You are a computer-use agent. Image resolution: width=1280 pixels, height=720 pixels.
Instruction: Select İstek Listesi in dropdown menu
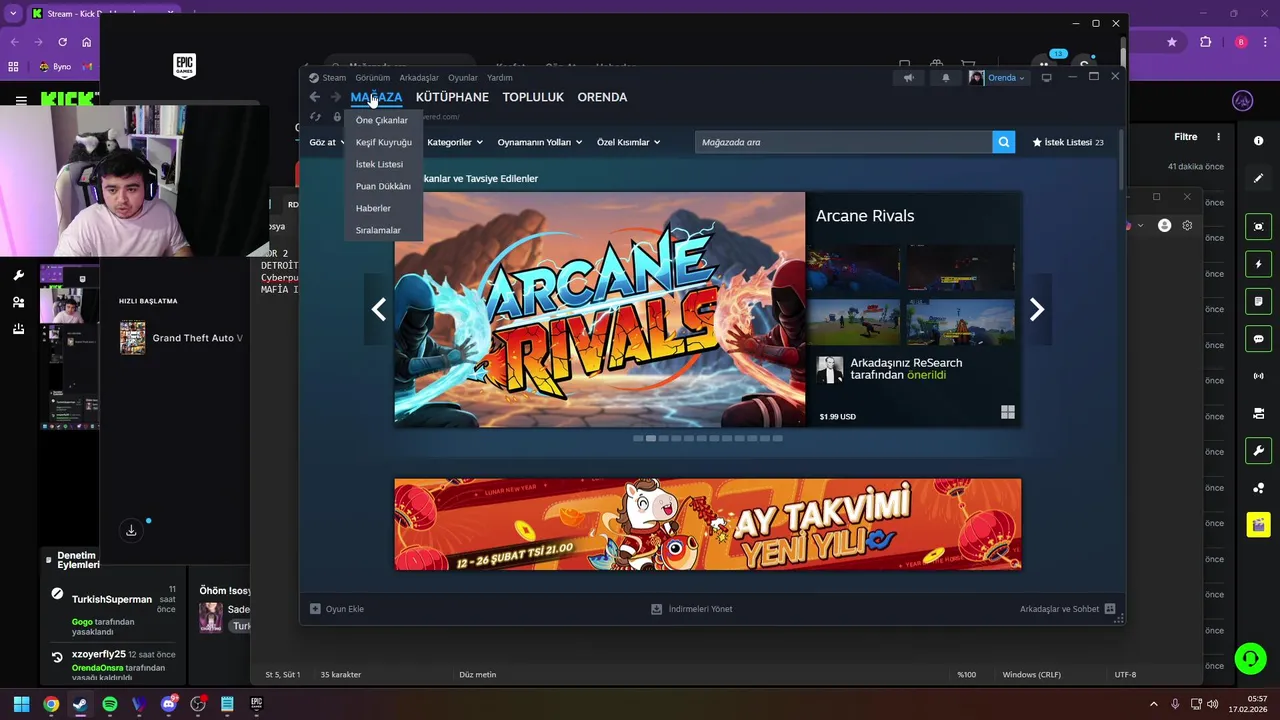tap(380, 164)
